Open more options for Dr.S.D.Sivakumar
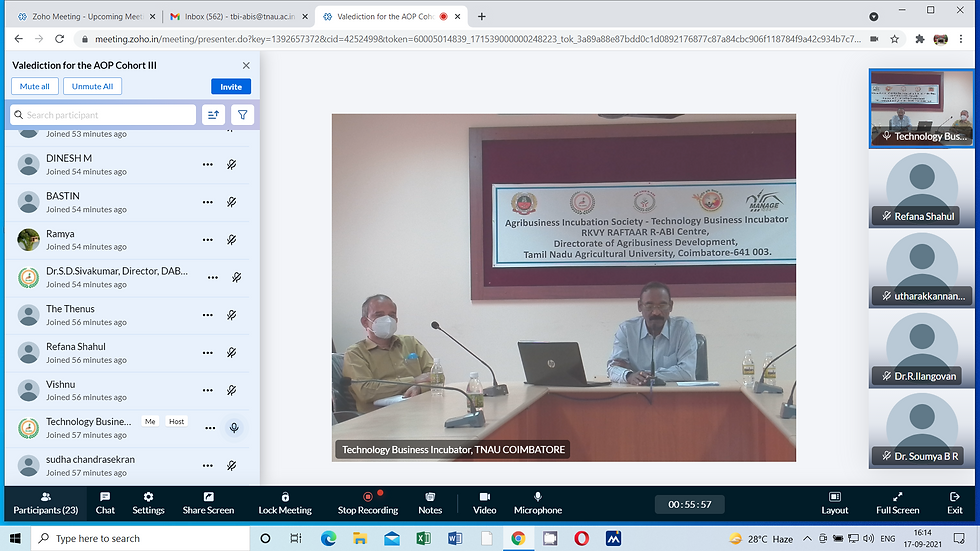Screen dimensions: 980x551 [212, 277]
